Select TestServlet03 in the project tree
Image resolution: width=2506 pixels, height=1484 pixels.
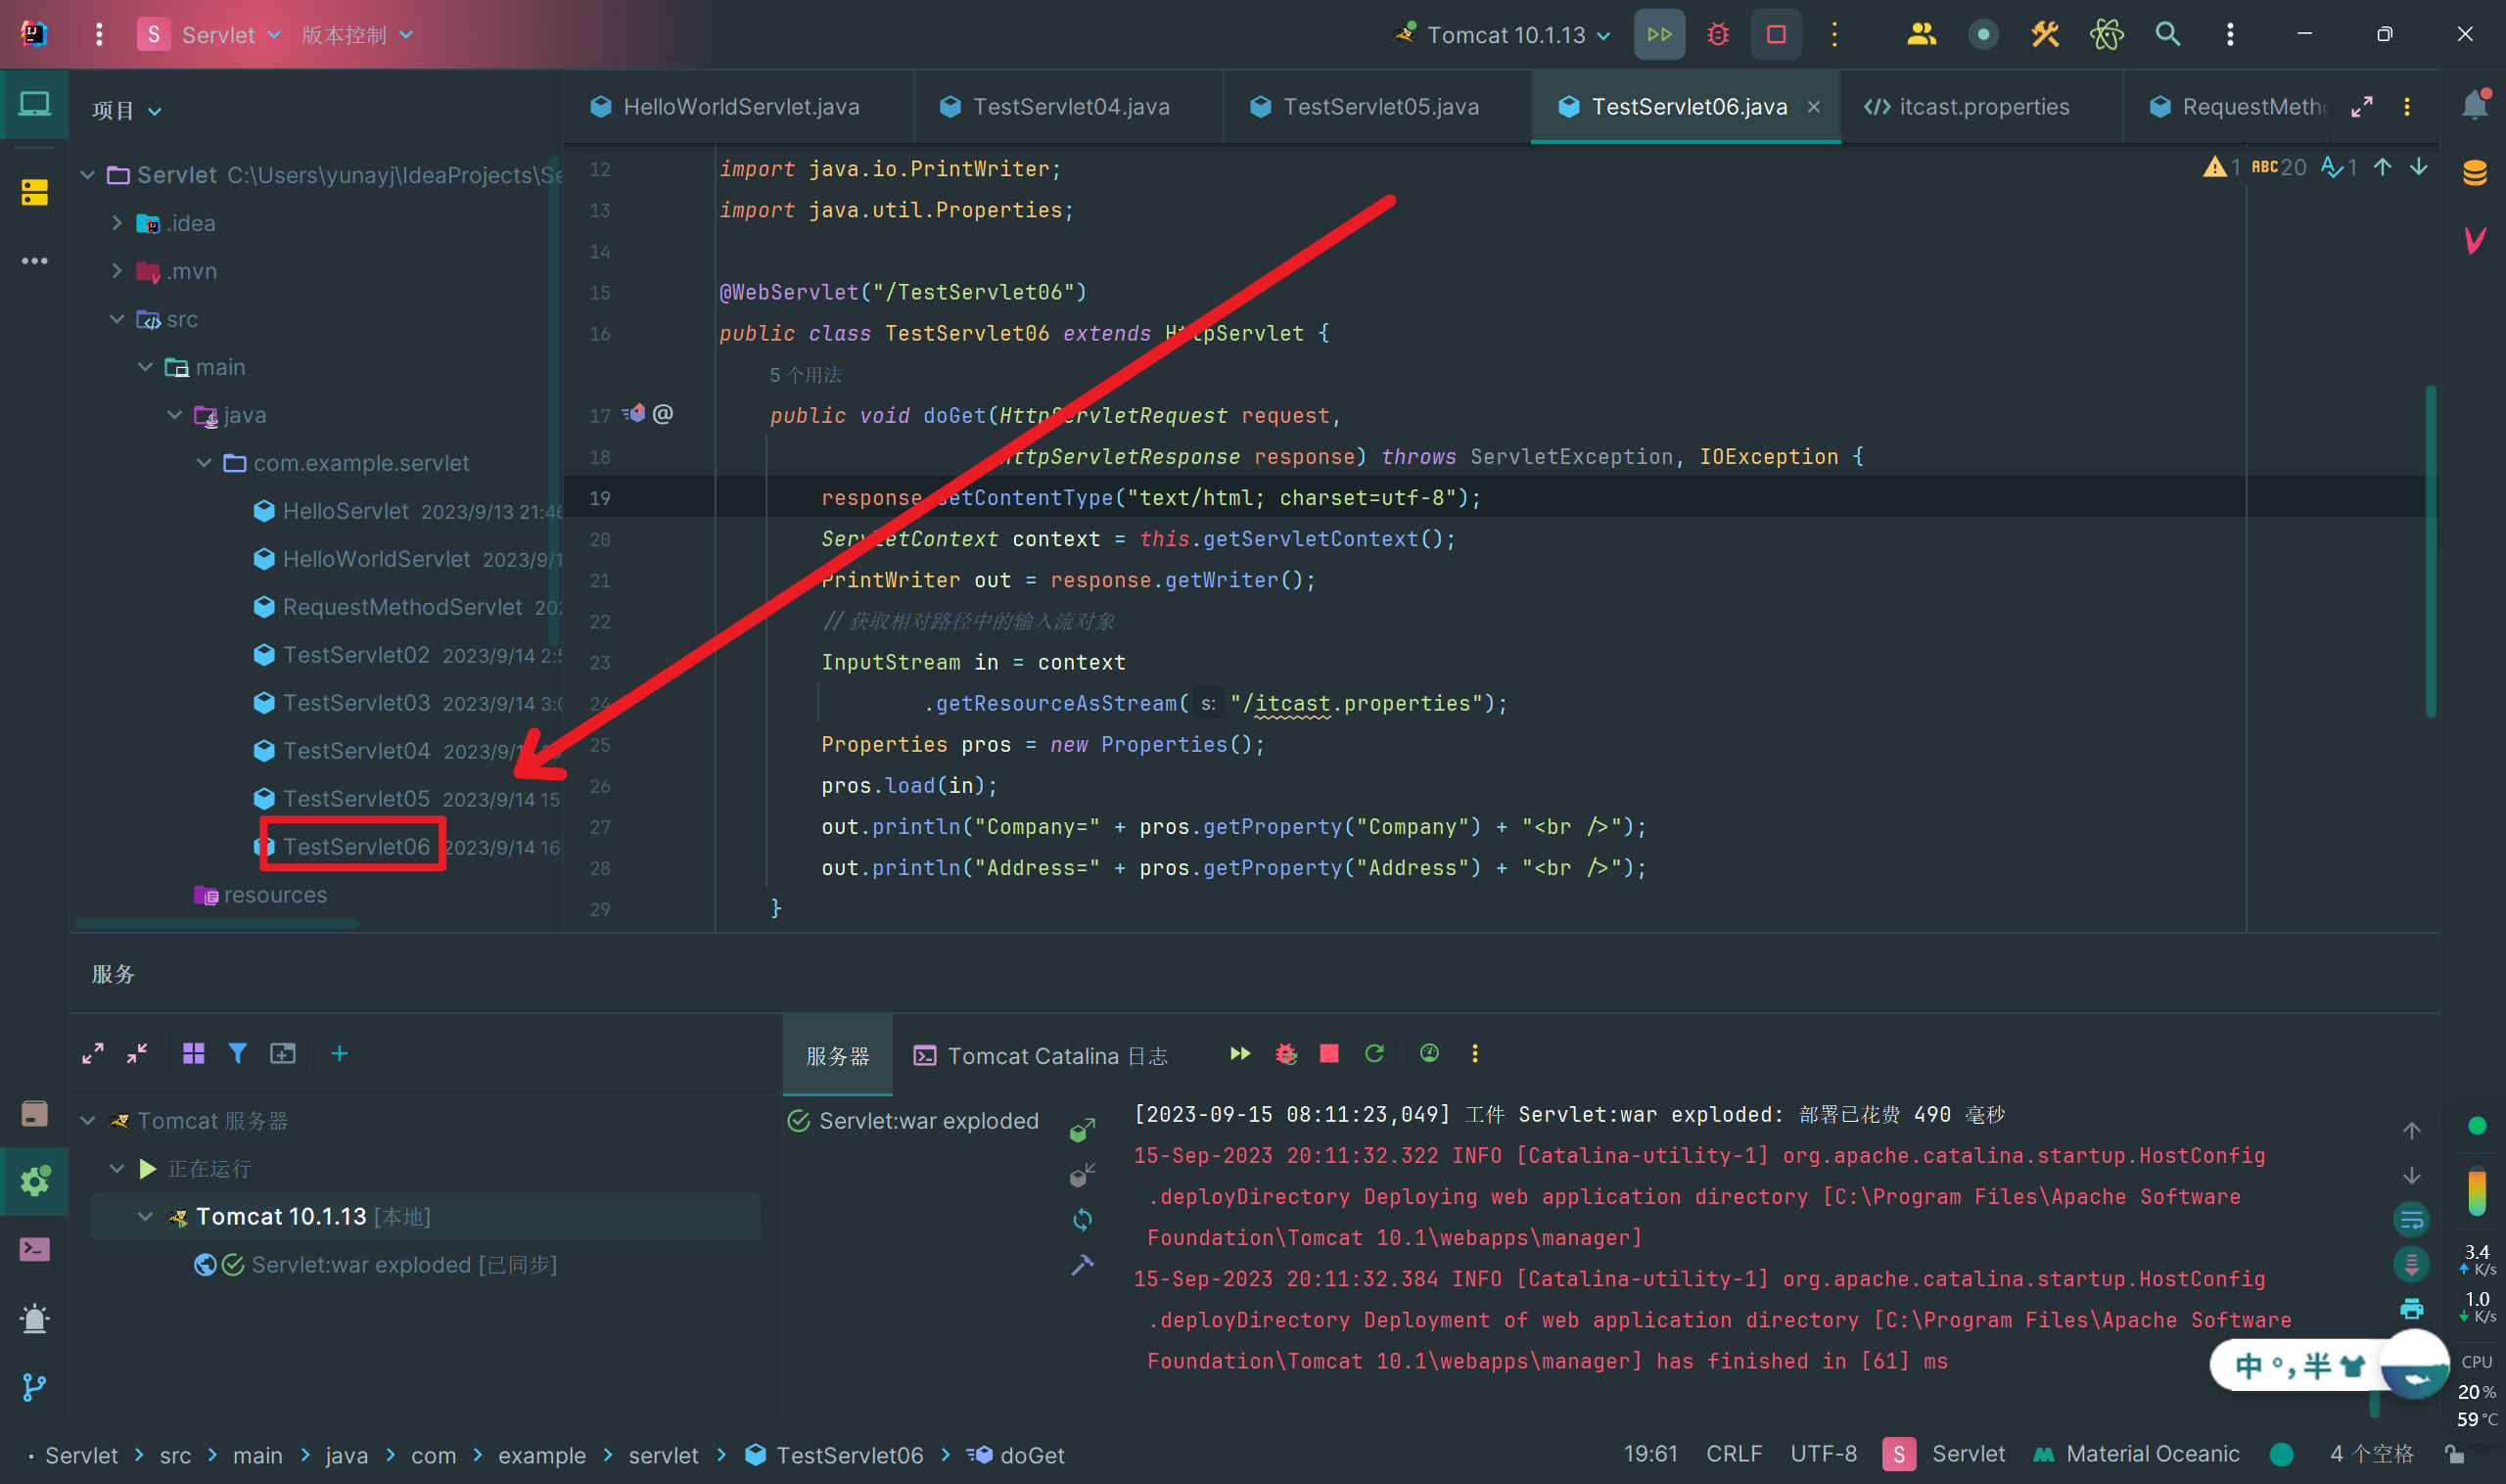(356, 703)
